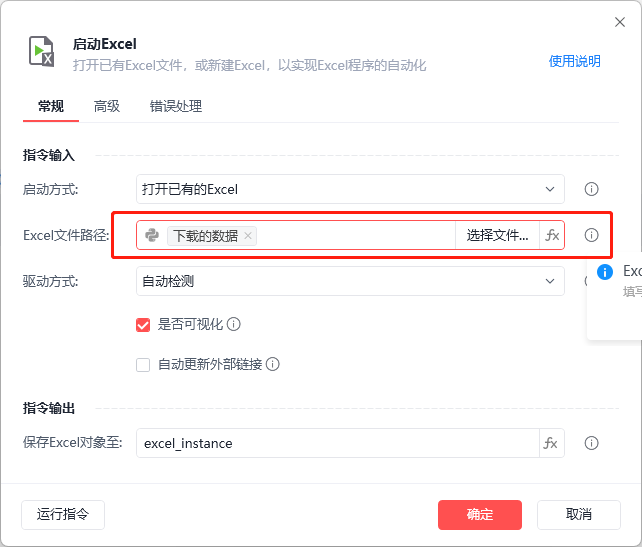Open the 错误处理 tab

176,106
